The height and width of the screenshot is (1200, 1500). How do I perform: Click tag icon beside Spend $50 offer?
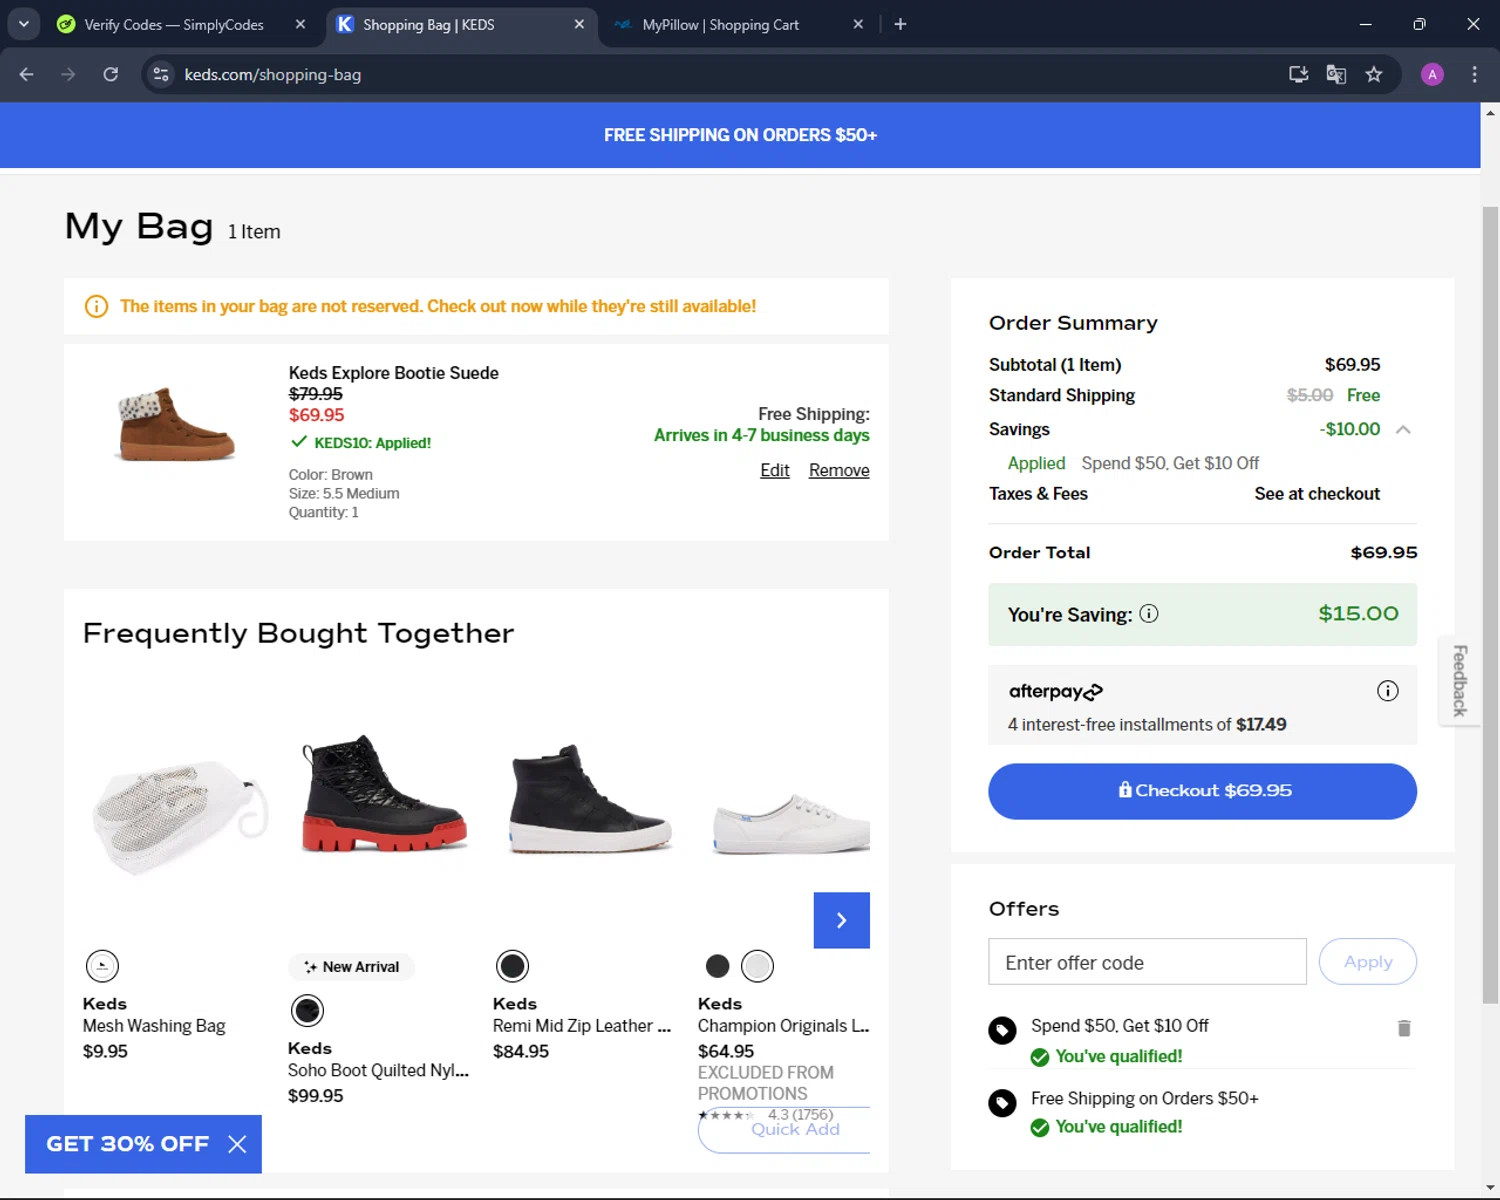1002,1030
